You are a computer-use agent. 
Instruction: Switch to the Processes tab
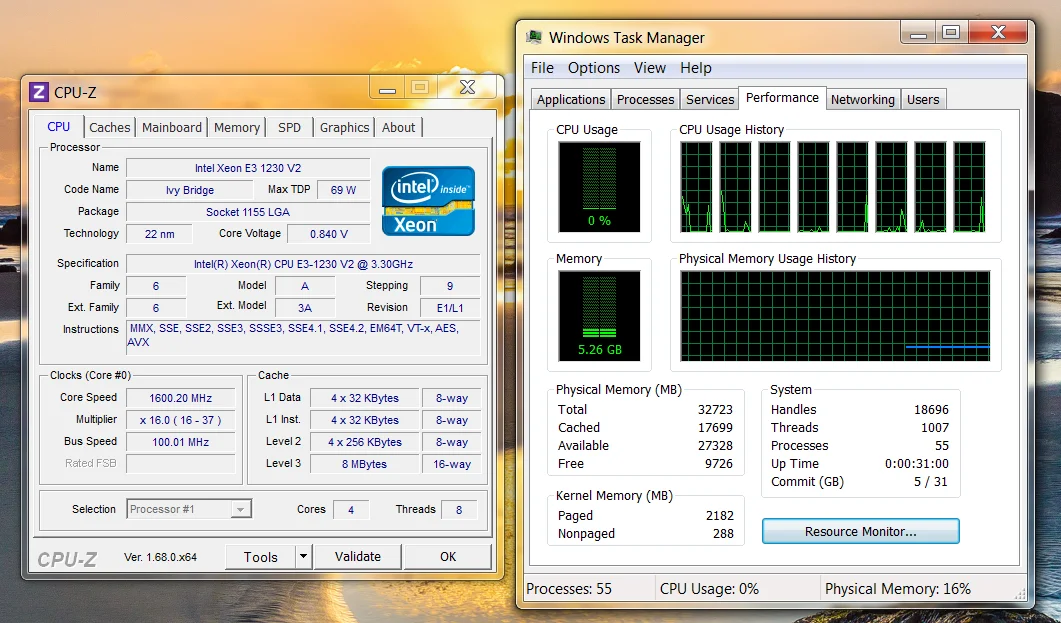pos(646,99)
